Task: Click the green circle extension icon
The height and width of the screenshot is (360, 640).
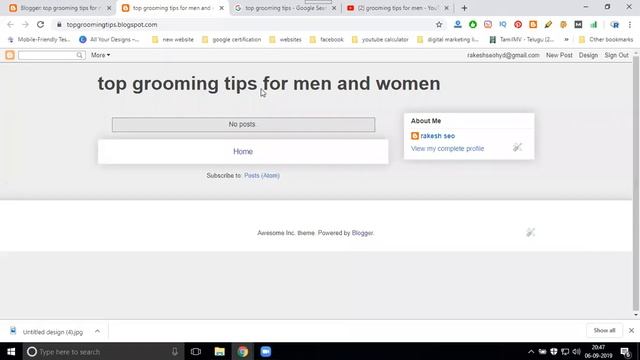Action: 473,24
